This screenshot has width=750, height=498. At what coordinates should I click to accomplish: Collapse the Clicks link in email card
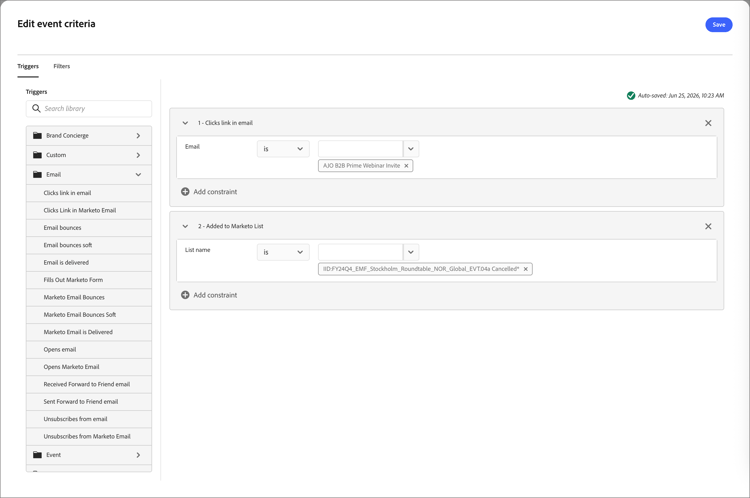point(185,123)
